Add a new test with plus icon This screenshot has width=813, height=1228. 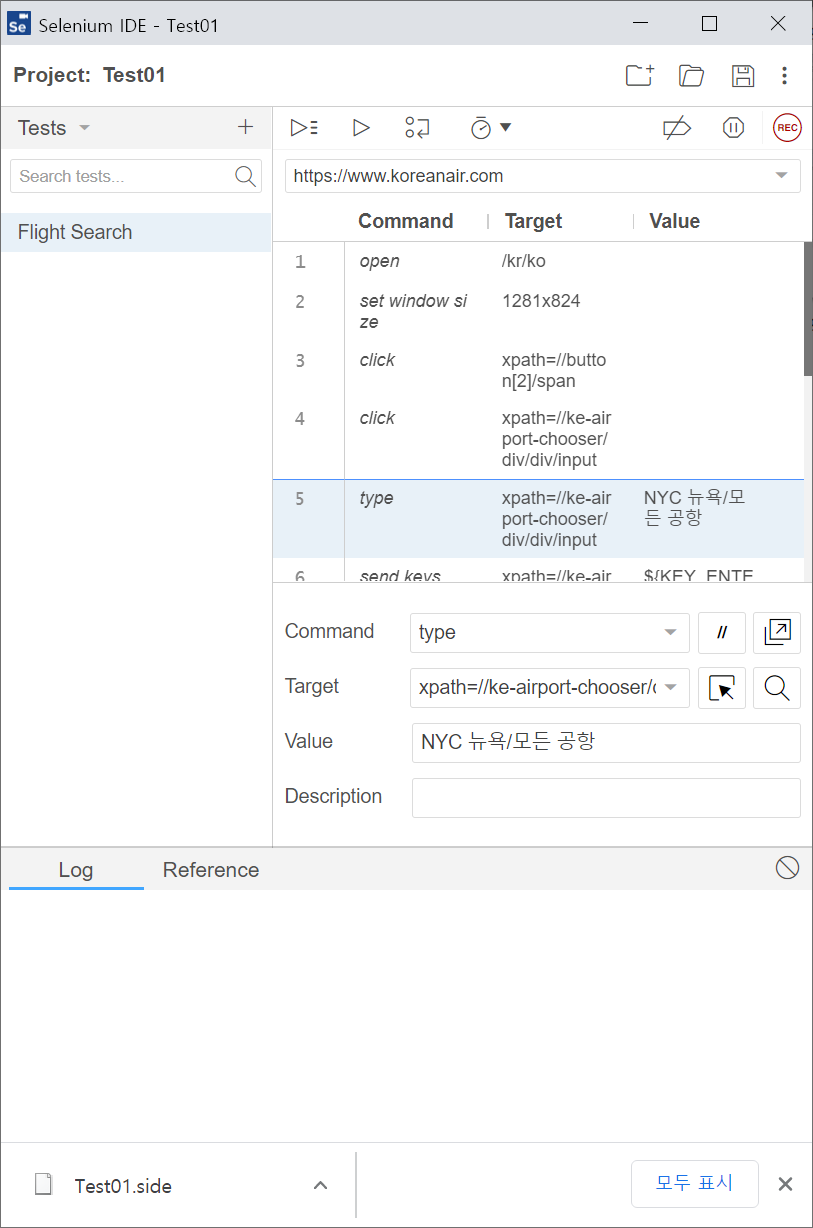pos(245,127)
